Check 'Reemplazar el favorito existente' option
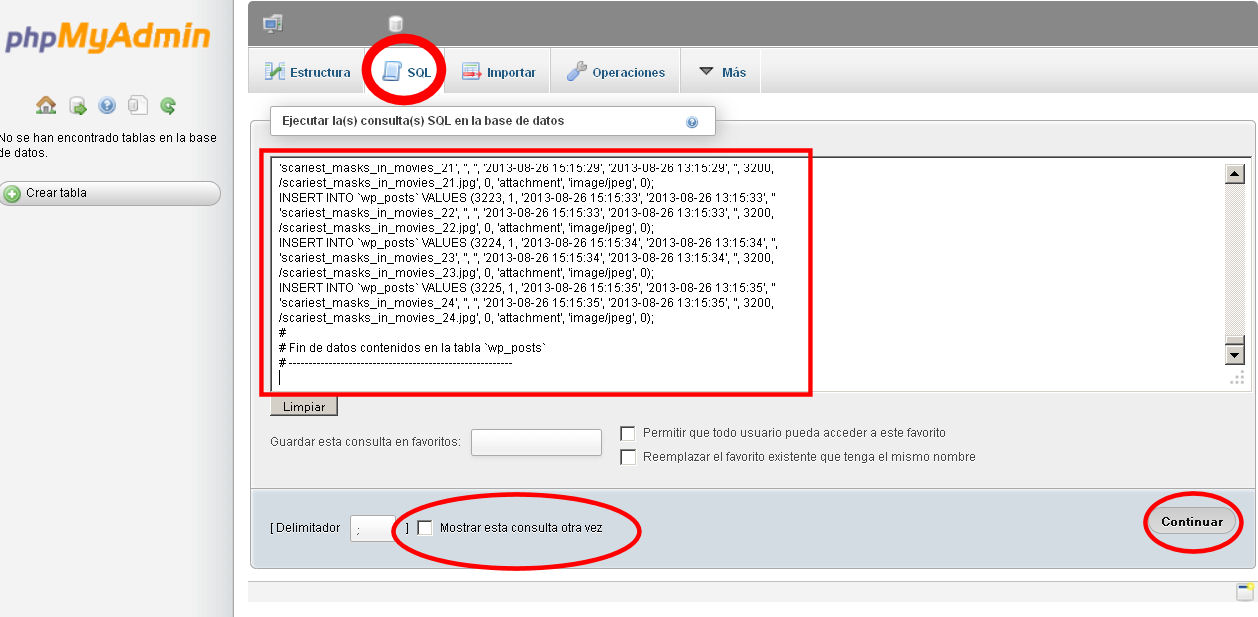 [628, 457]
